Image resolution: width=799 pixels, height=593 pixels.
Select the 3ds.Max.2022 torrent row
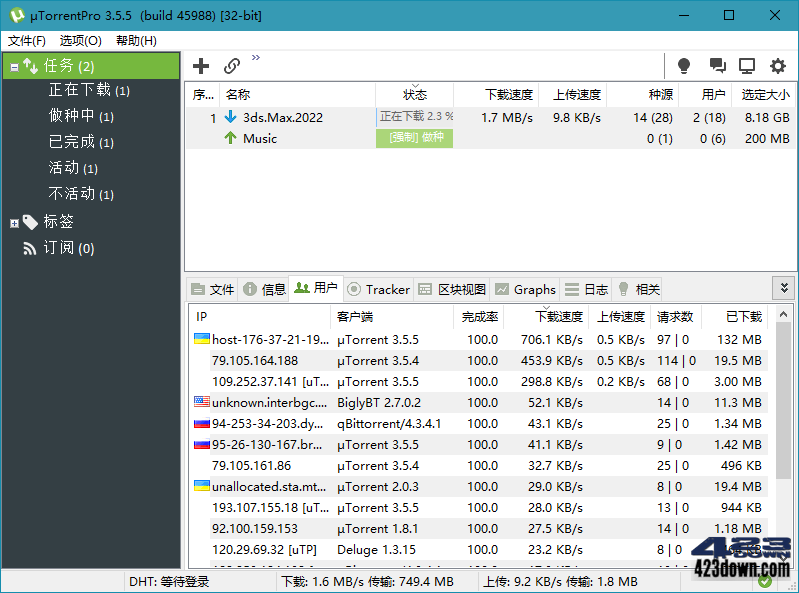click(490, 118)
